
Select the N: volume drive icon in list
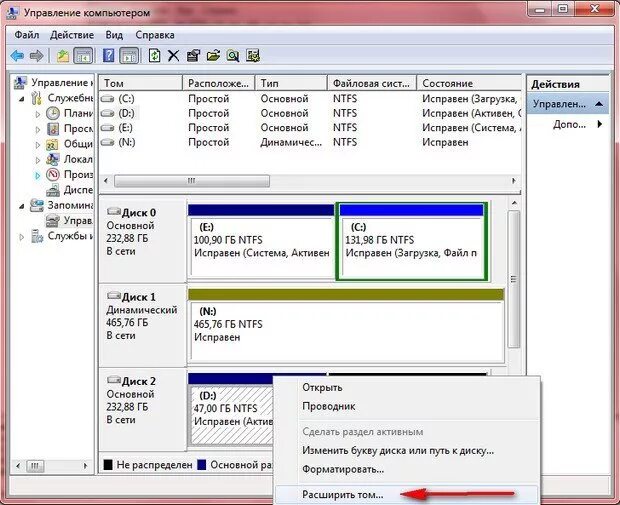coord(108,142)
